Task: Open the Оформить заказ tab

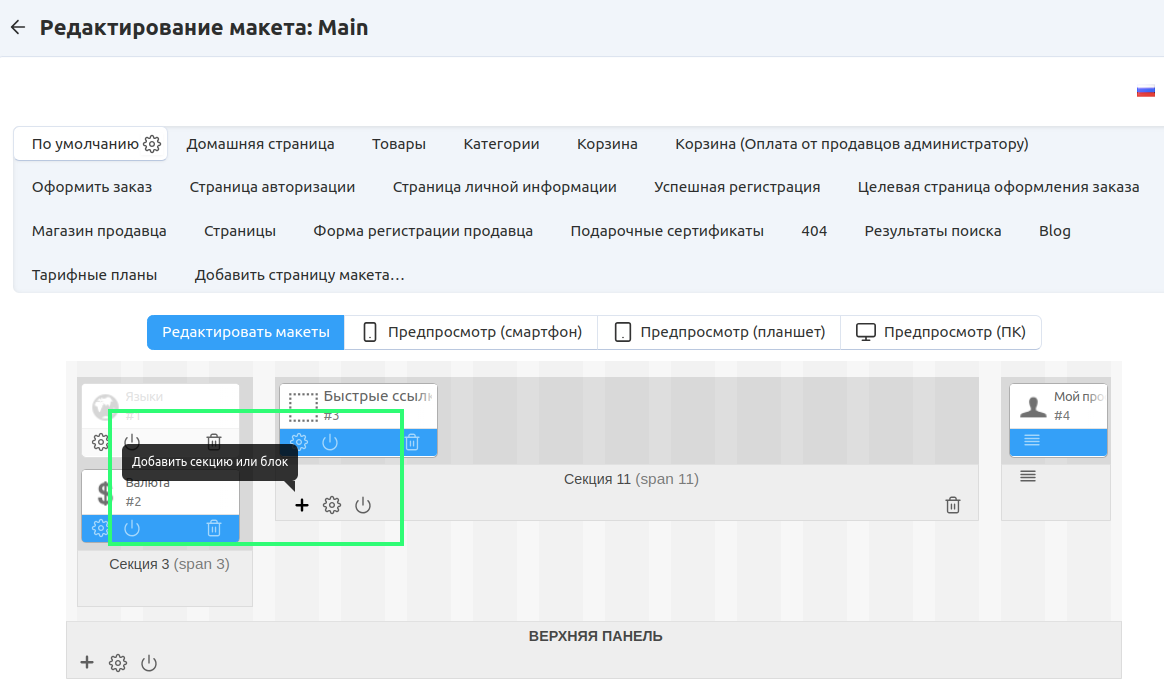Action: point(92,187)
